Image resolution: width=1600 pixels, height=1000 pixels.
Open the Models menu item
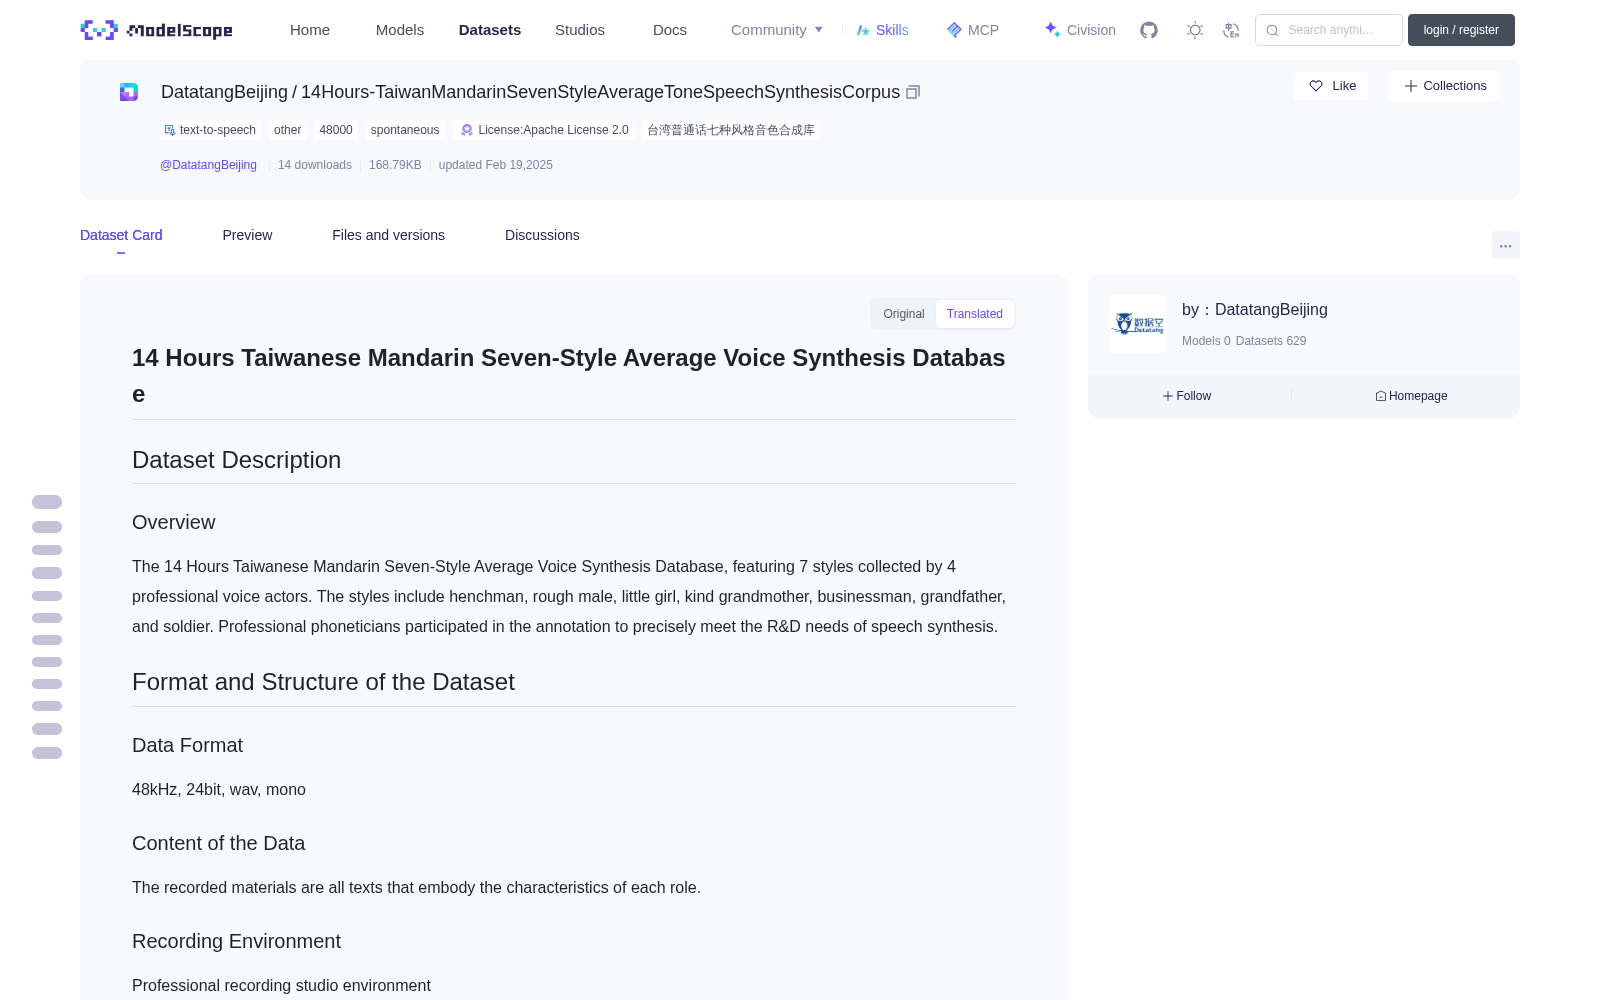tap(400, 30)
